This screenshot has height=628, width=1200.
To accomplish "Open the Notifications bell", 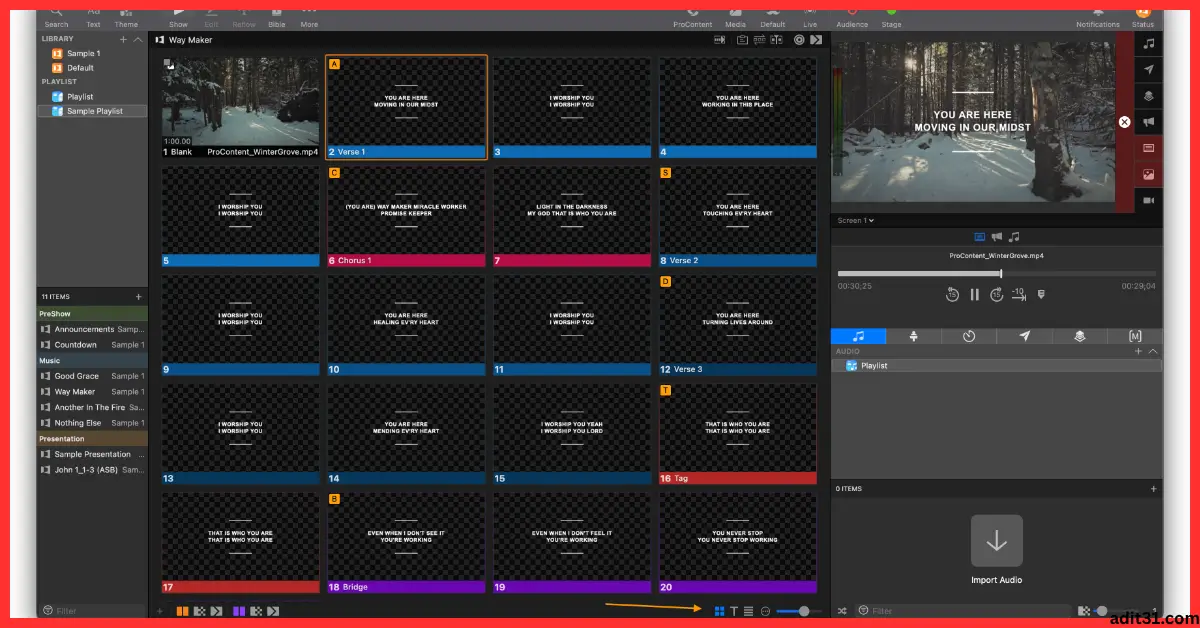I will click(x=1097, y=17).
